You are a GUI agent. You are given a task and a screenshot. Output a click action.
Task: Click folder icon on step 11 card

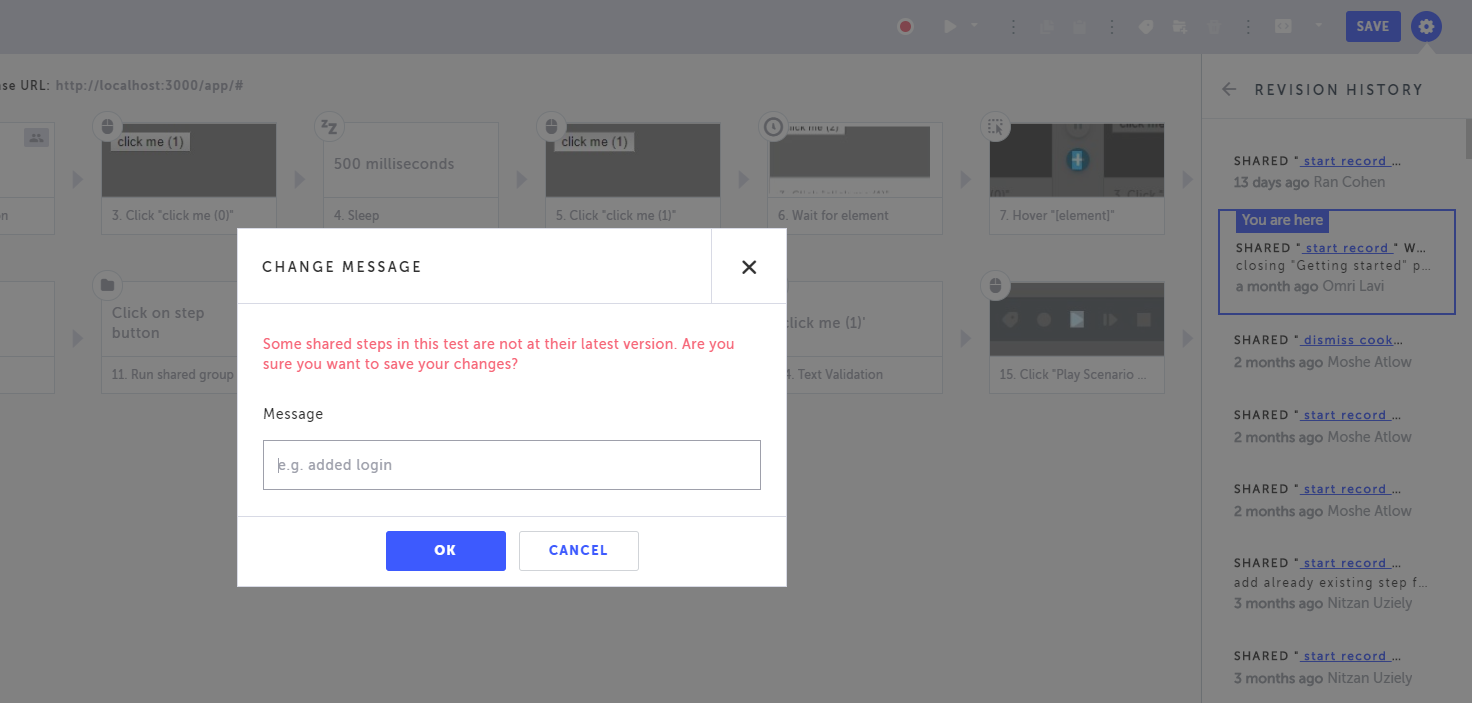click(x=106, y=285)
